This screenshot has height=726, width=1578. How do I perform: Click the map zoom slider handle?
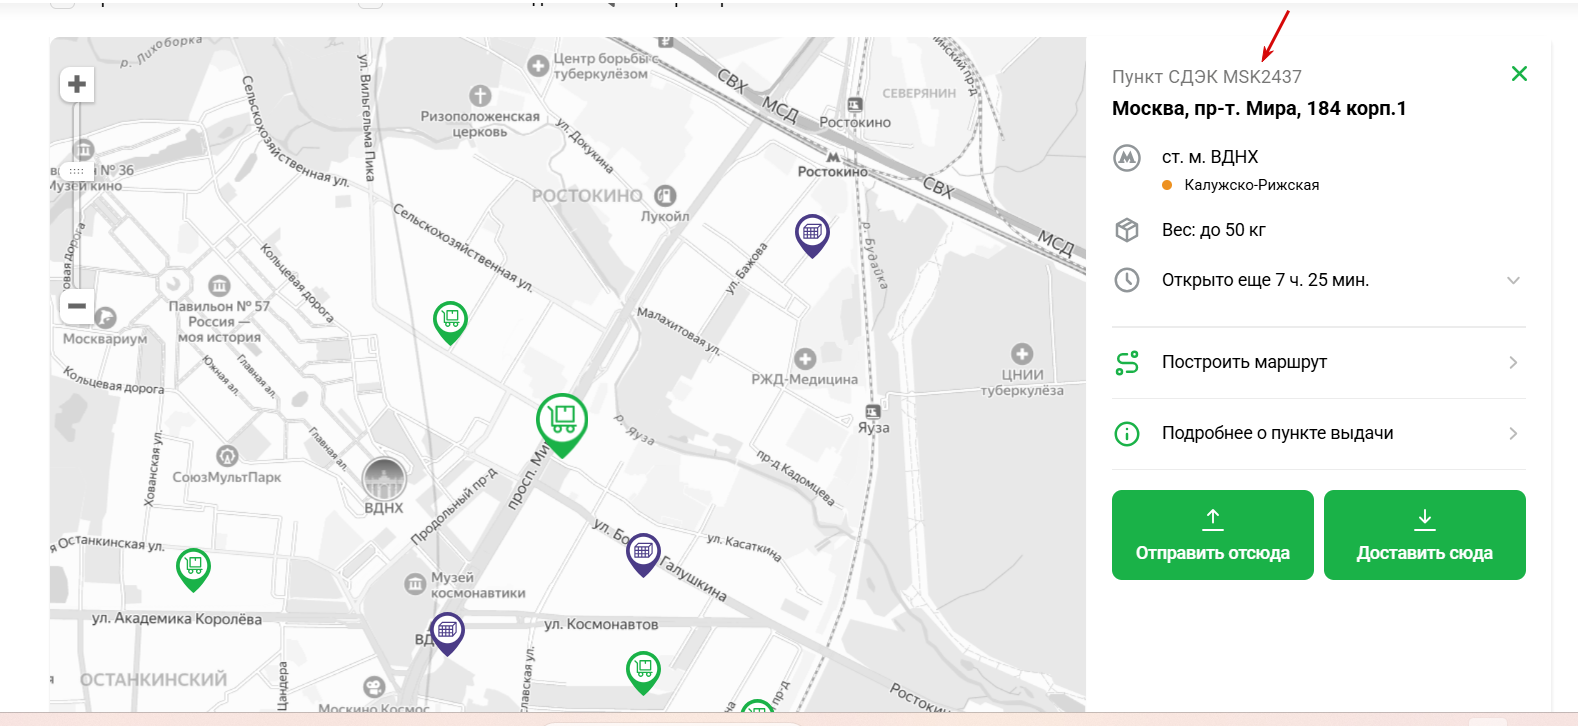coord(77,171)
